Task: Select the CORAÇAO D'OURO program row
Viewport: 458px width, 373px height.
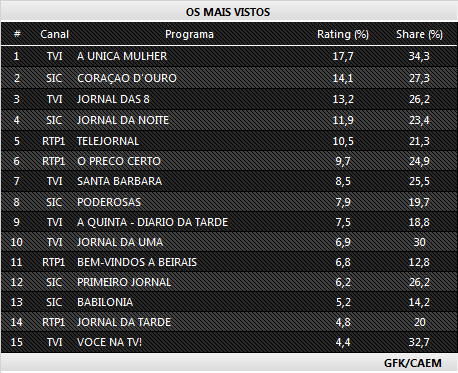Action: pyautogui.click(x=229, y=78)
